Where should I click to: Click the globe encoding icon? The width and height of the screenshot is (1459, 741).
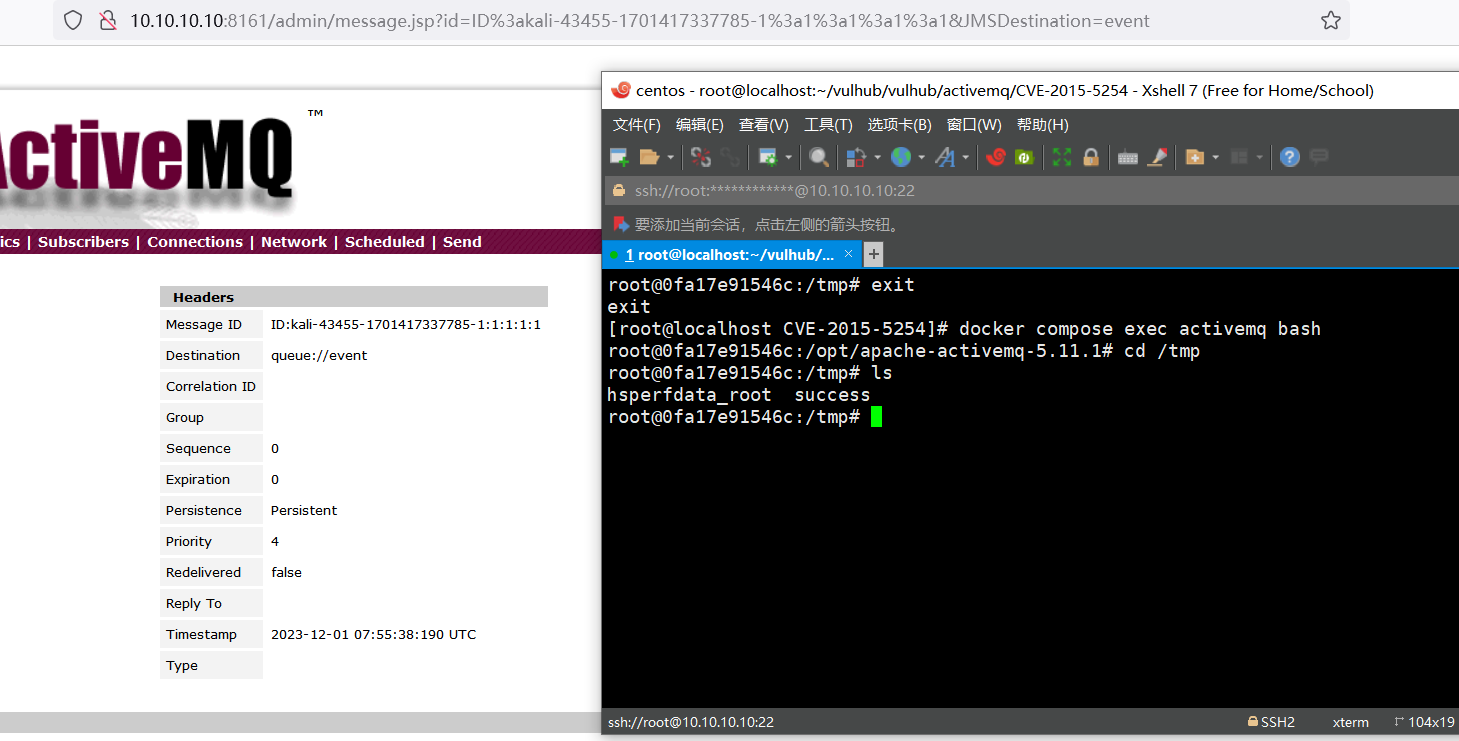(900, 157)
